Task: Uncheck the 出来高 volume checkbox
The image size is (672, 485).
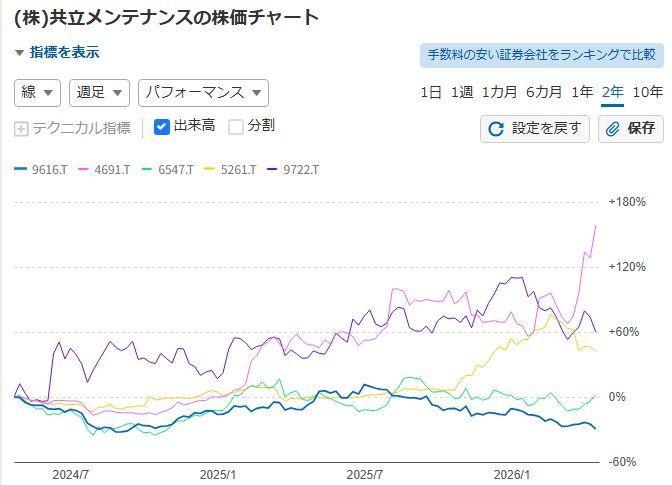Action: click(162, 127)
